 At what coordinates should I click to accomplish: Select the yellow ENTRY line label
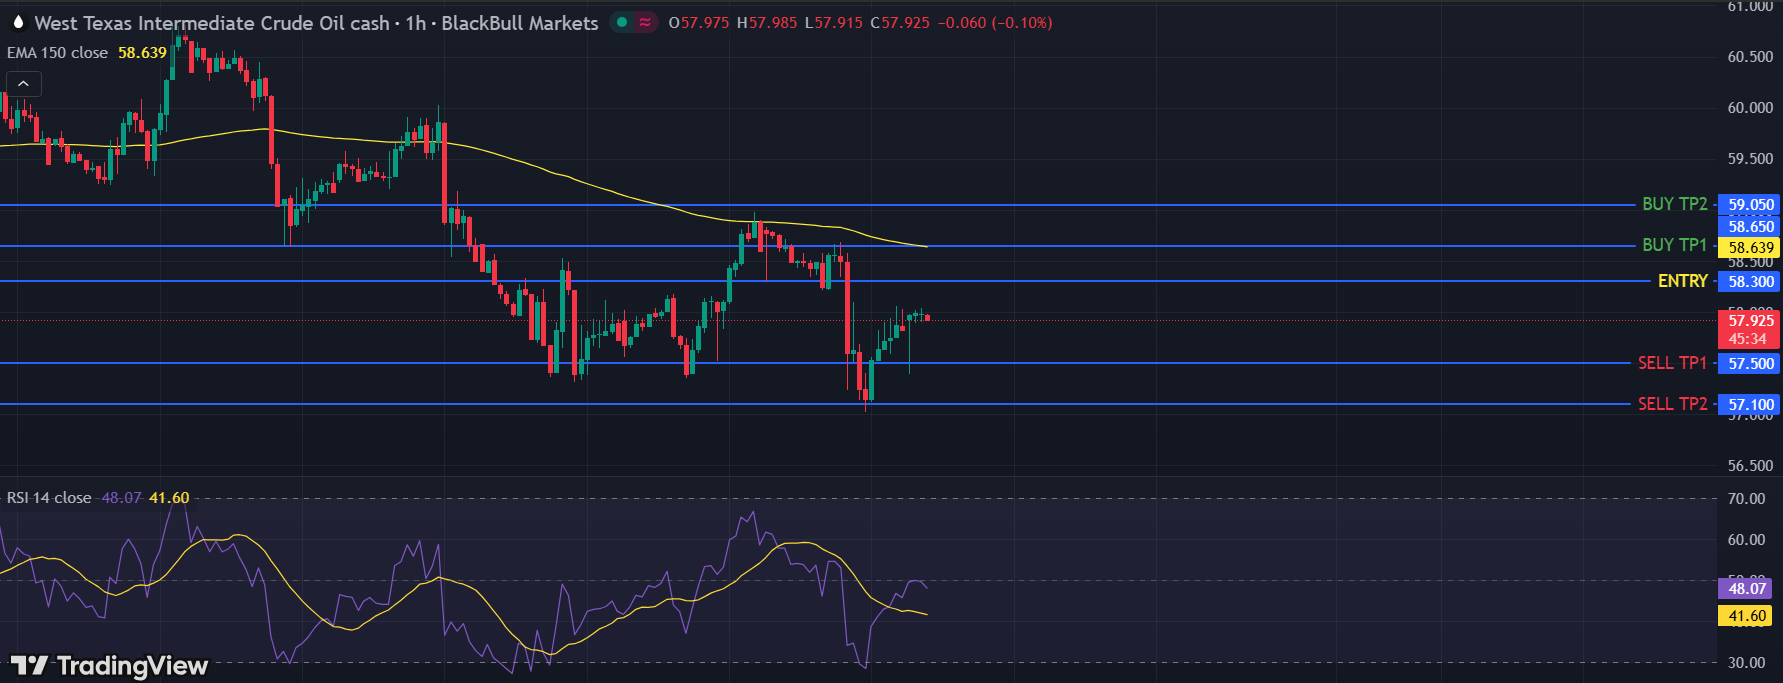click(x=1682, y=281)
